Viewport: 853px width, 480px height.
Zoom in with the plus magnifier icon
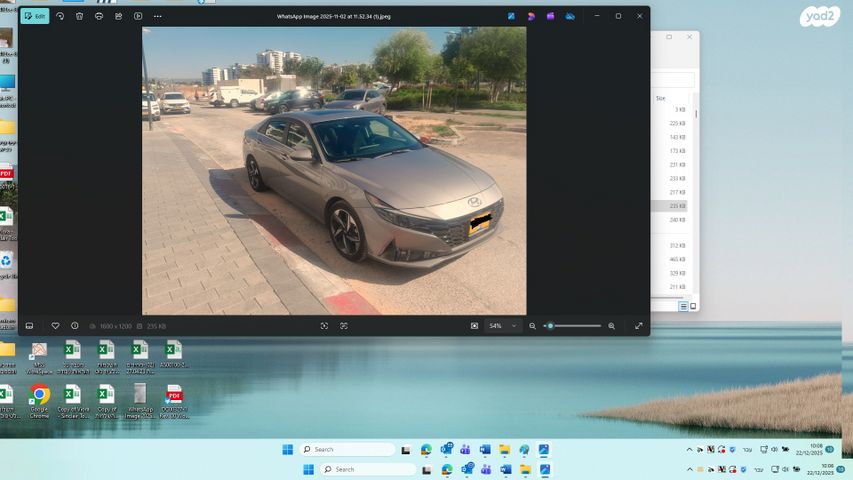(x=611, y=326)
